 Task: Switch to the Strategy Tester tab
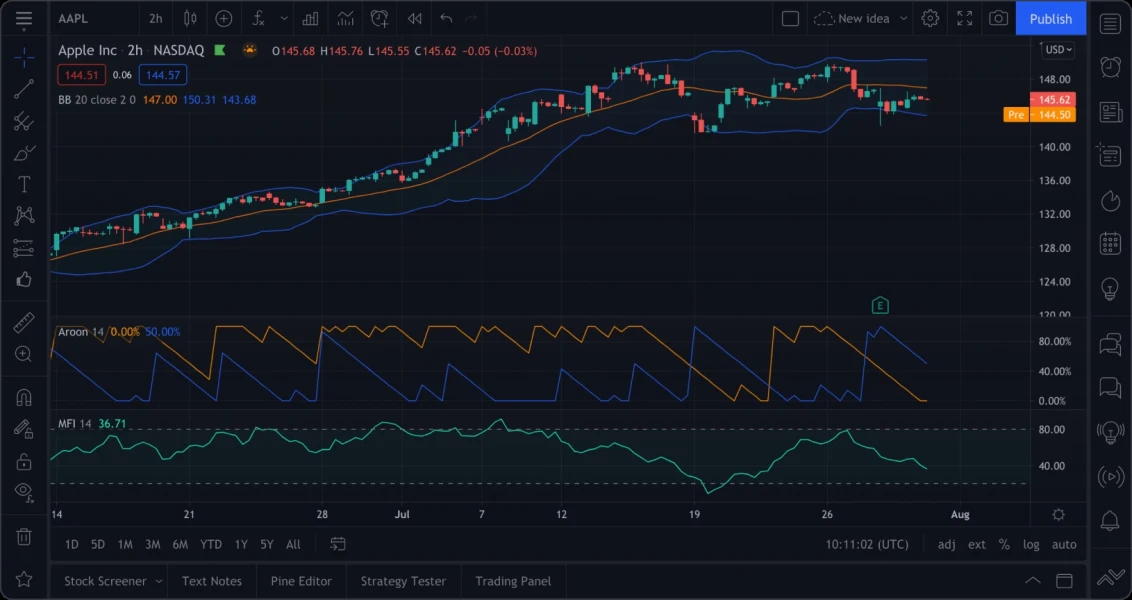(x=403, y=581)
